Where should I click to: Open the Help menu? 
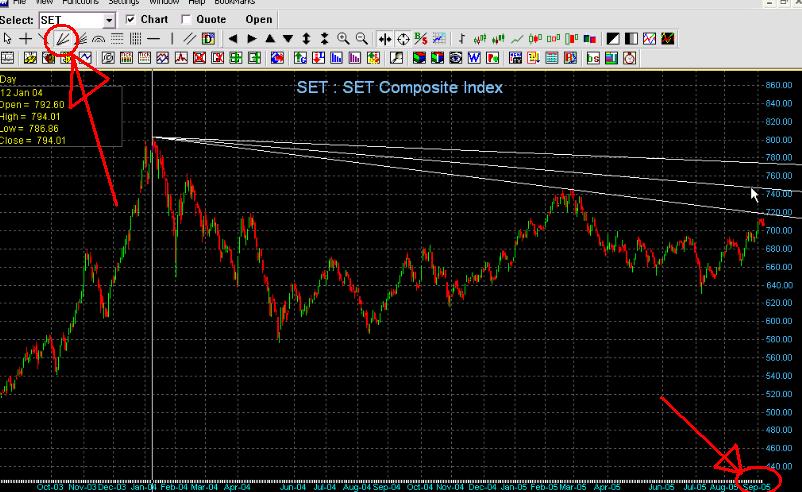click(196, 2)
